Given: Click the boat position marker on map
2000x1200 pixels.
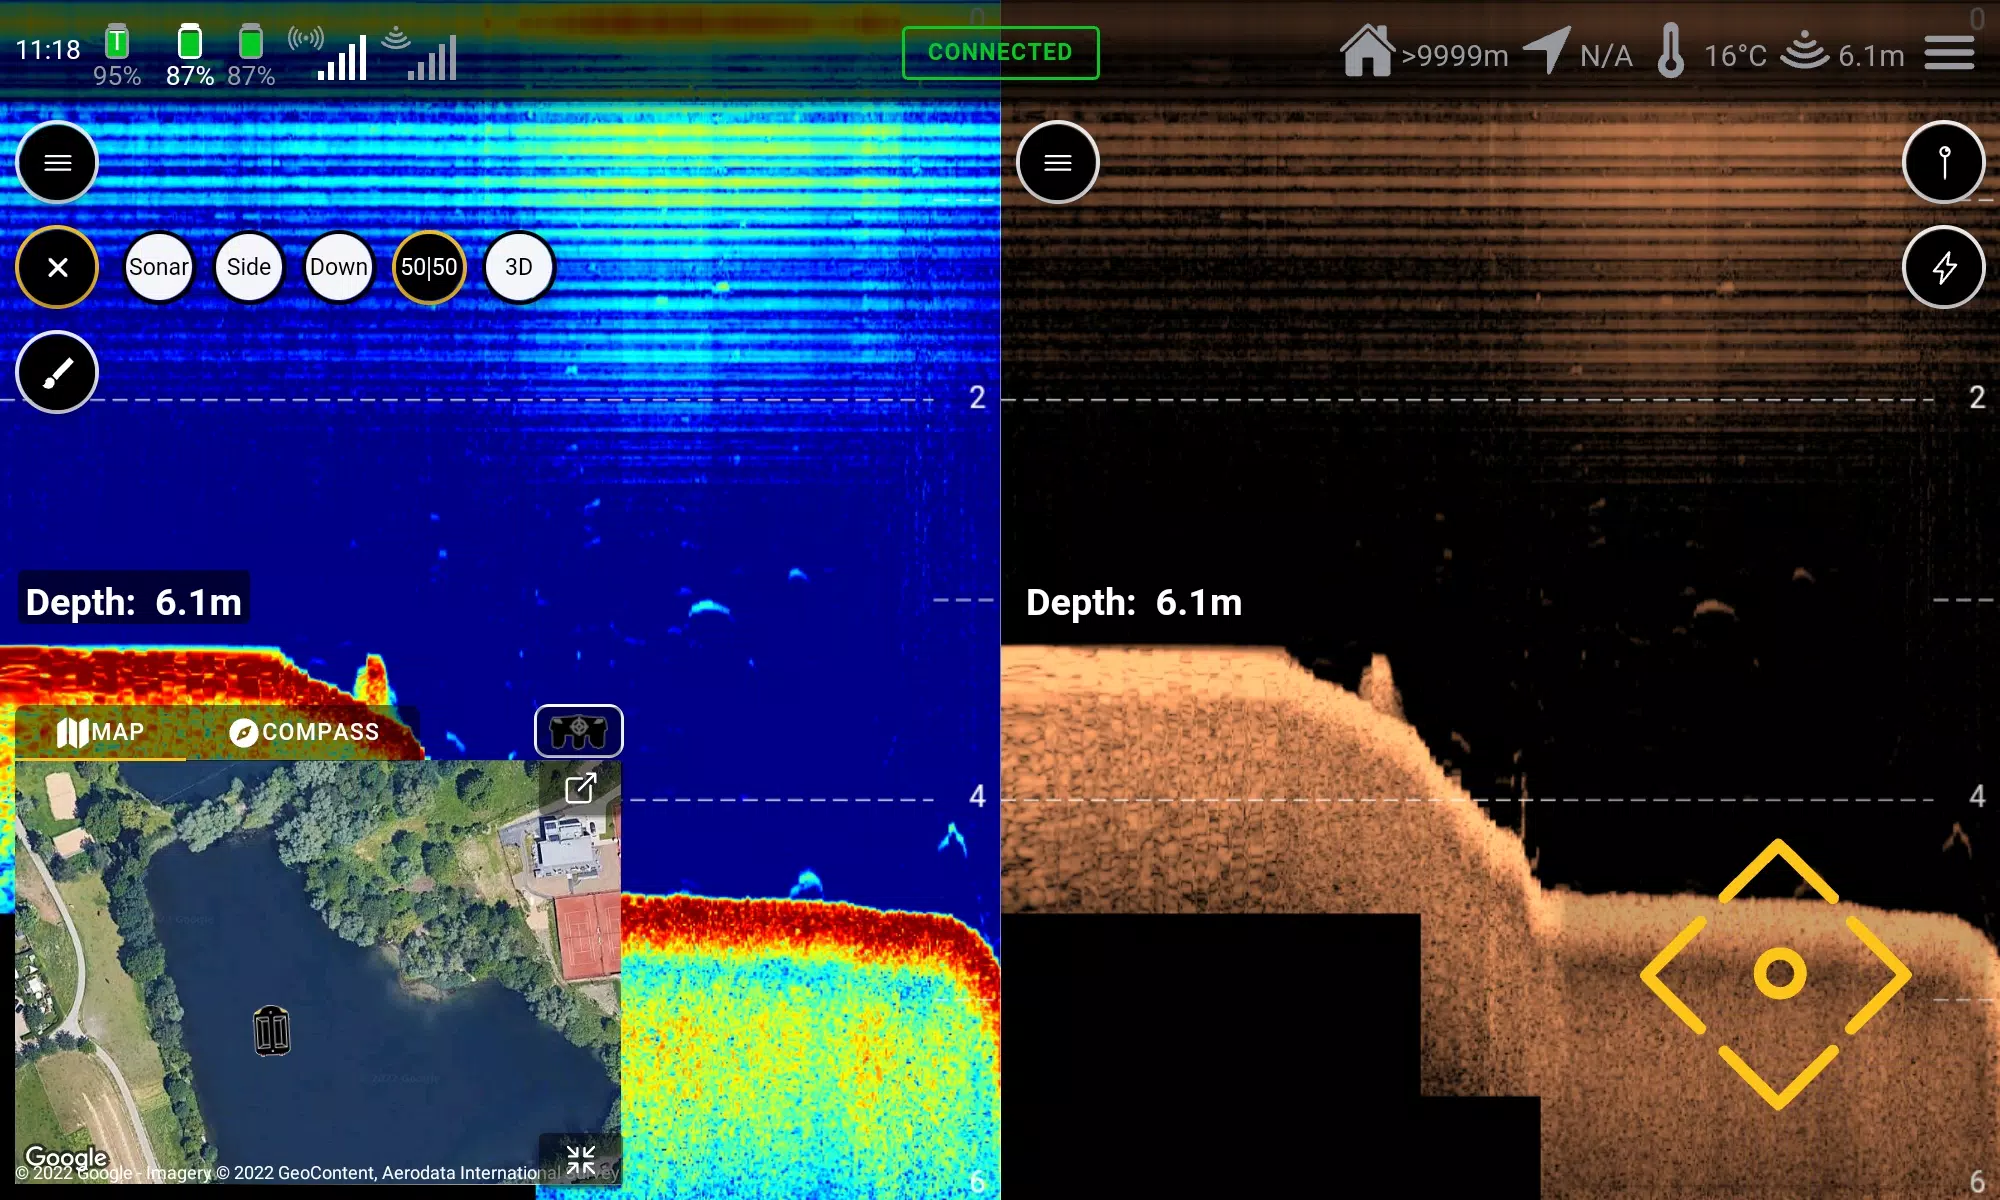Looking at the screenshot, I should (x=266, y=1026).
